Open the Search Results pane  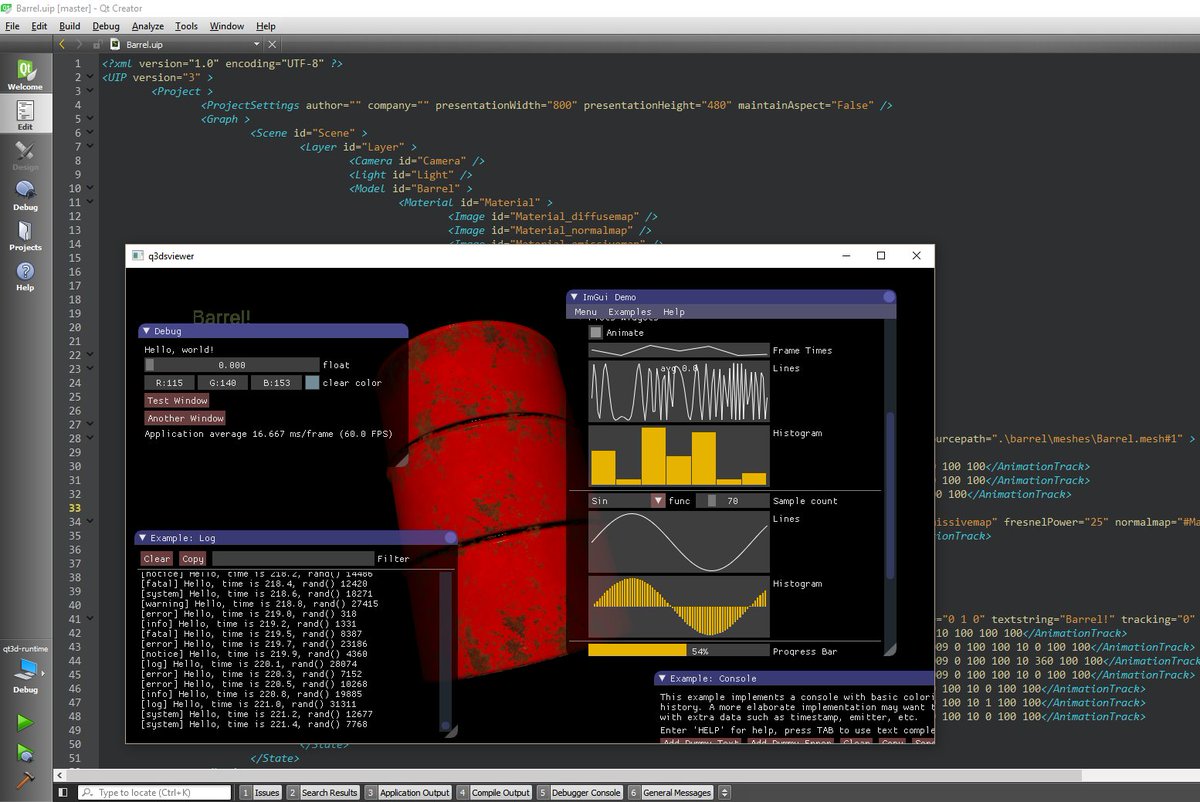322,792
